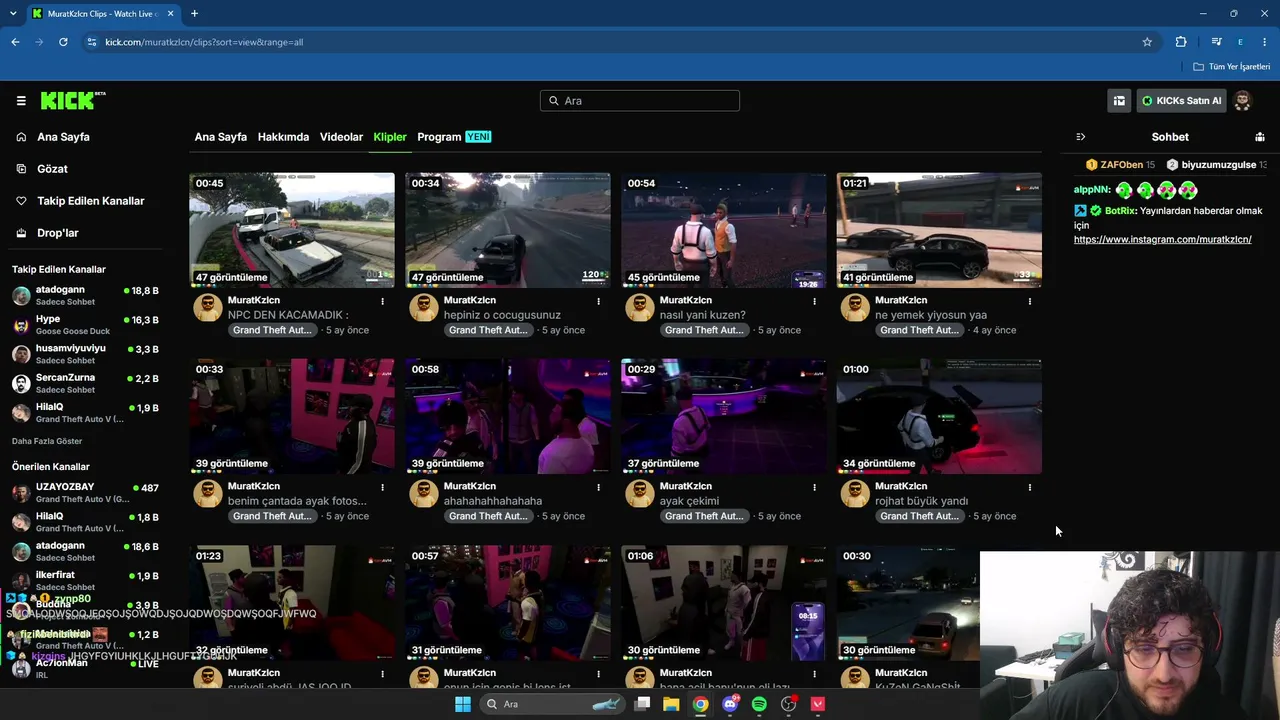Open Chrome's three-dot menu
Viewport: 1280px width, 720px height.
[1265, 42]
